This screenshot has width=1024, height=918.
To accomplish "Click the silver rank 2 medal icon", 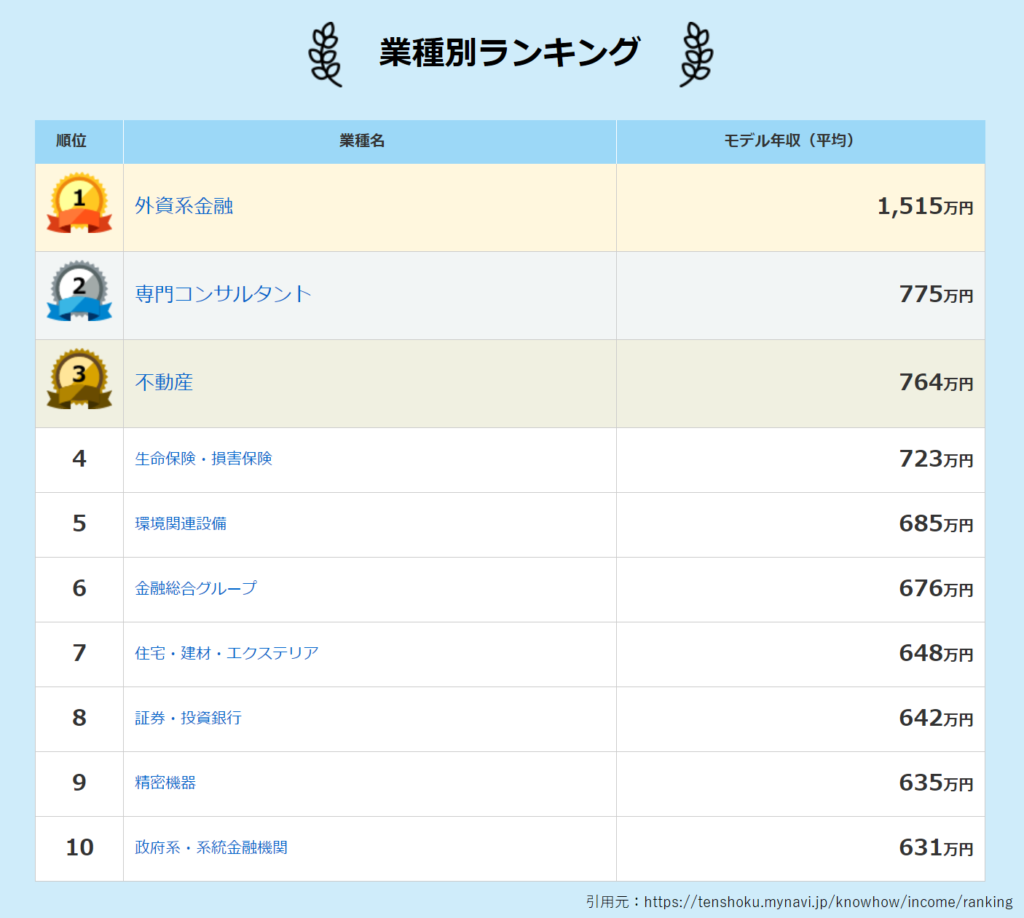I will (79, 292).
